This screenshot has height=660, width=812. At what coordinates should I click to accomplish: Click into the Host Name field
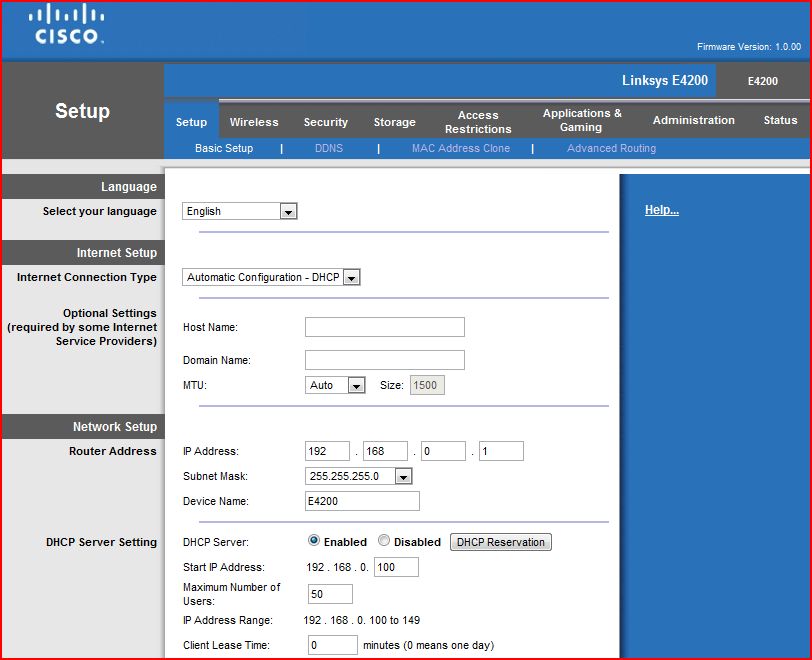384,327
